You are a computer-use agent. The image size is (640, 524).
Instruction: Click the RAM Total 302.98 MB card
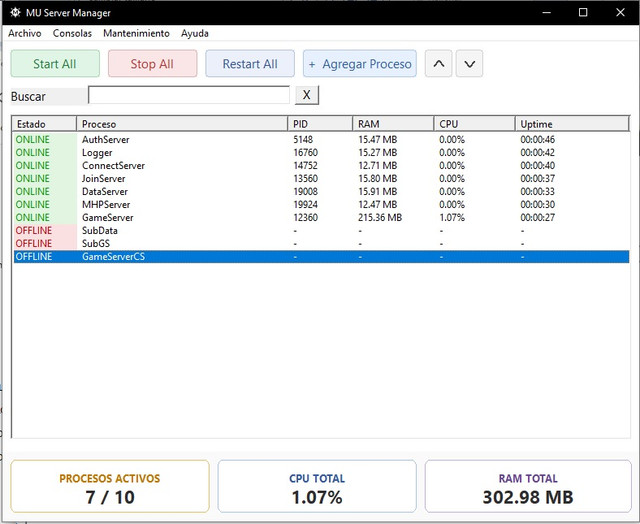coord(528,486)
